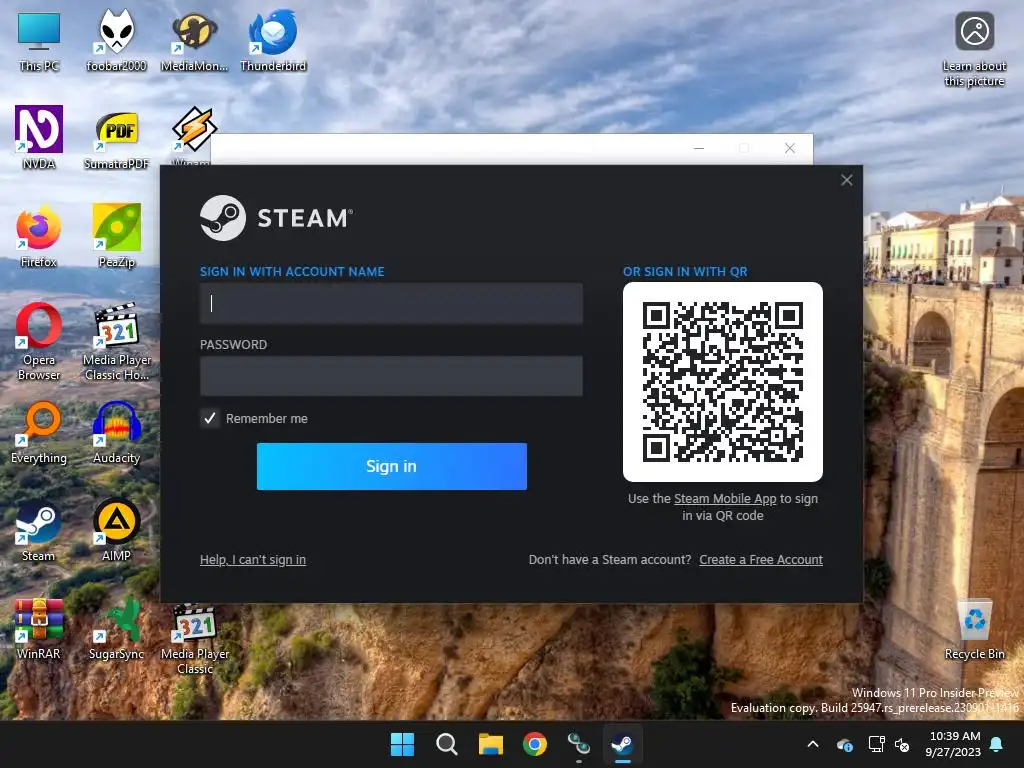Image resolution: width=1024 pixels, height=768 pixels.
Task: Click the Steam sign-in QR code
Action: [x=722, y=381]
